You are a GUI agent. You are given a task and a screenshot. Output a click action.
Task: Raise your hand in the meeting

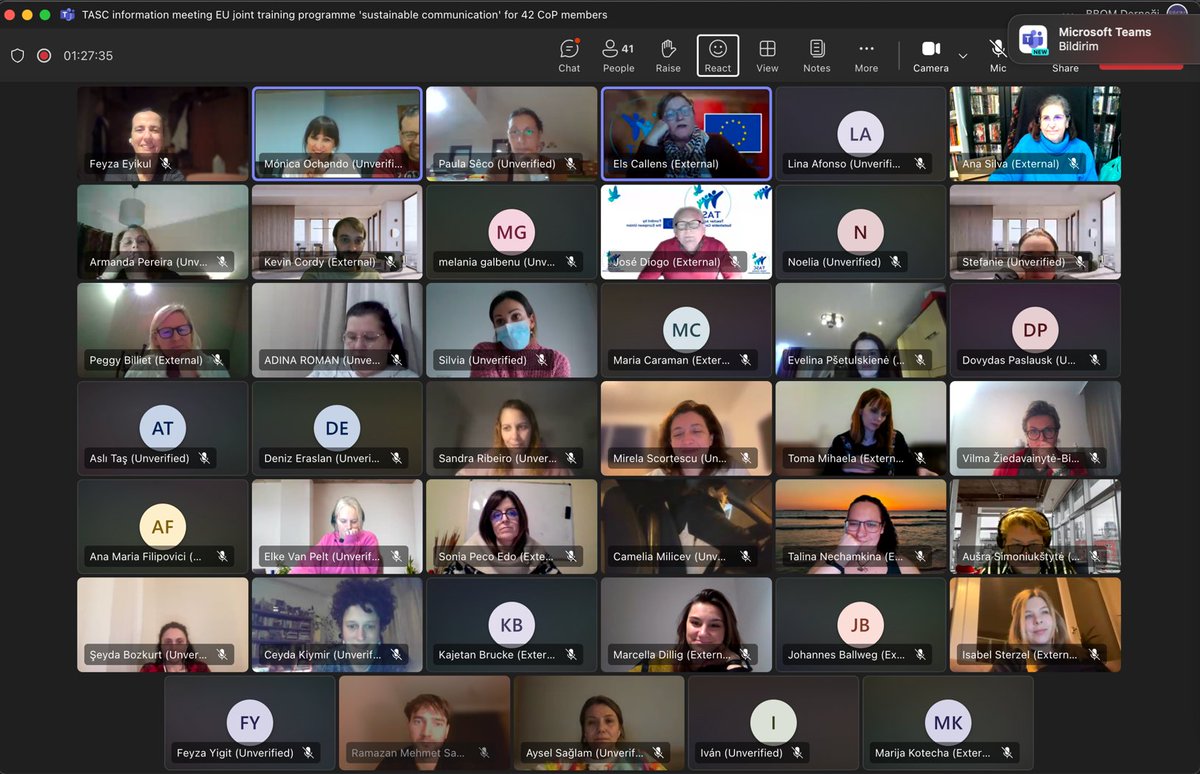pyautogui.click(x=668, y=56)
